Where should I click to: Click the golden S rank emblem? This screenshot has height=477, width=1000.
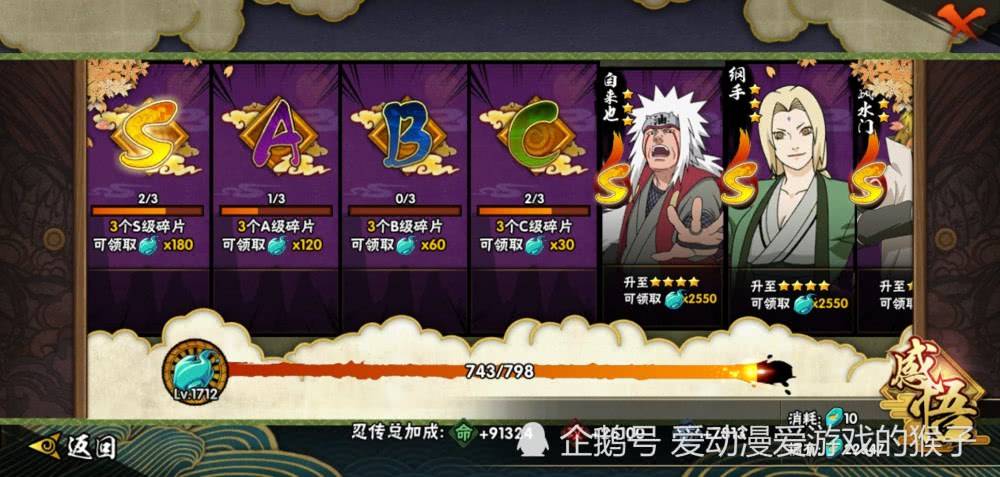pyautogui.click(x=148, y=135)
